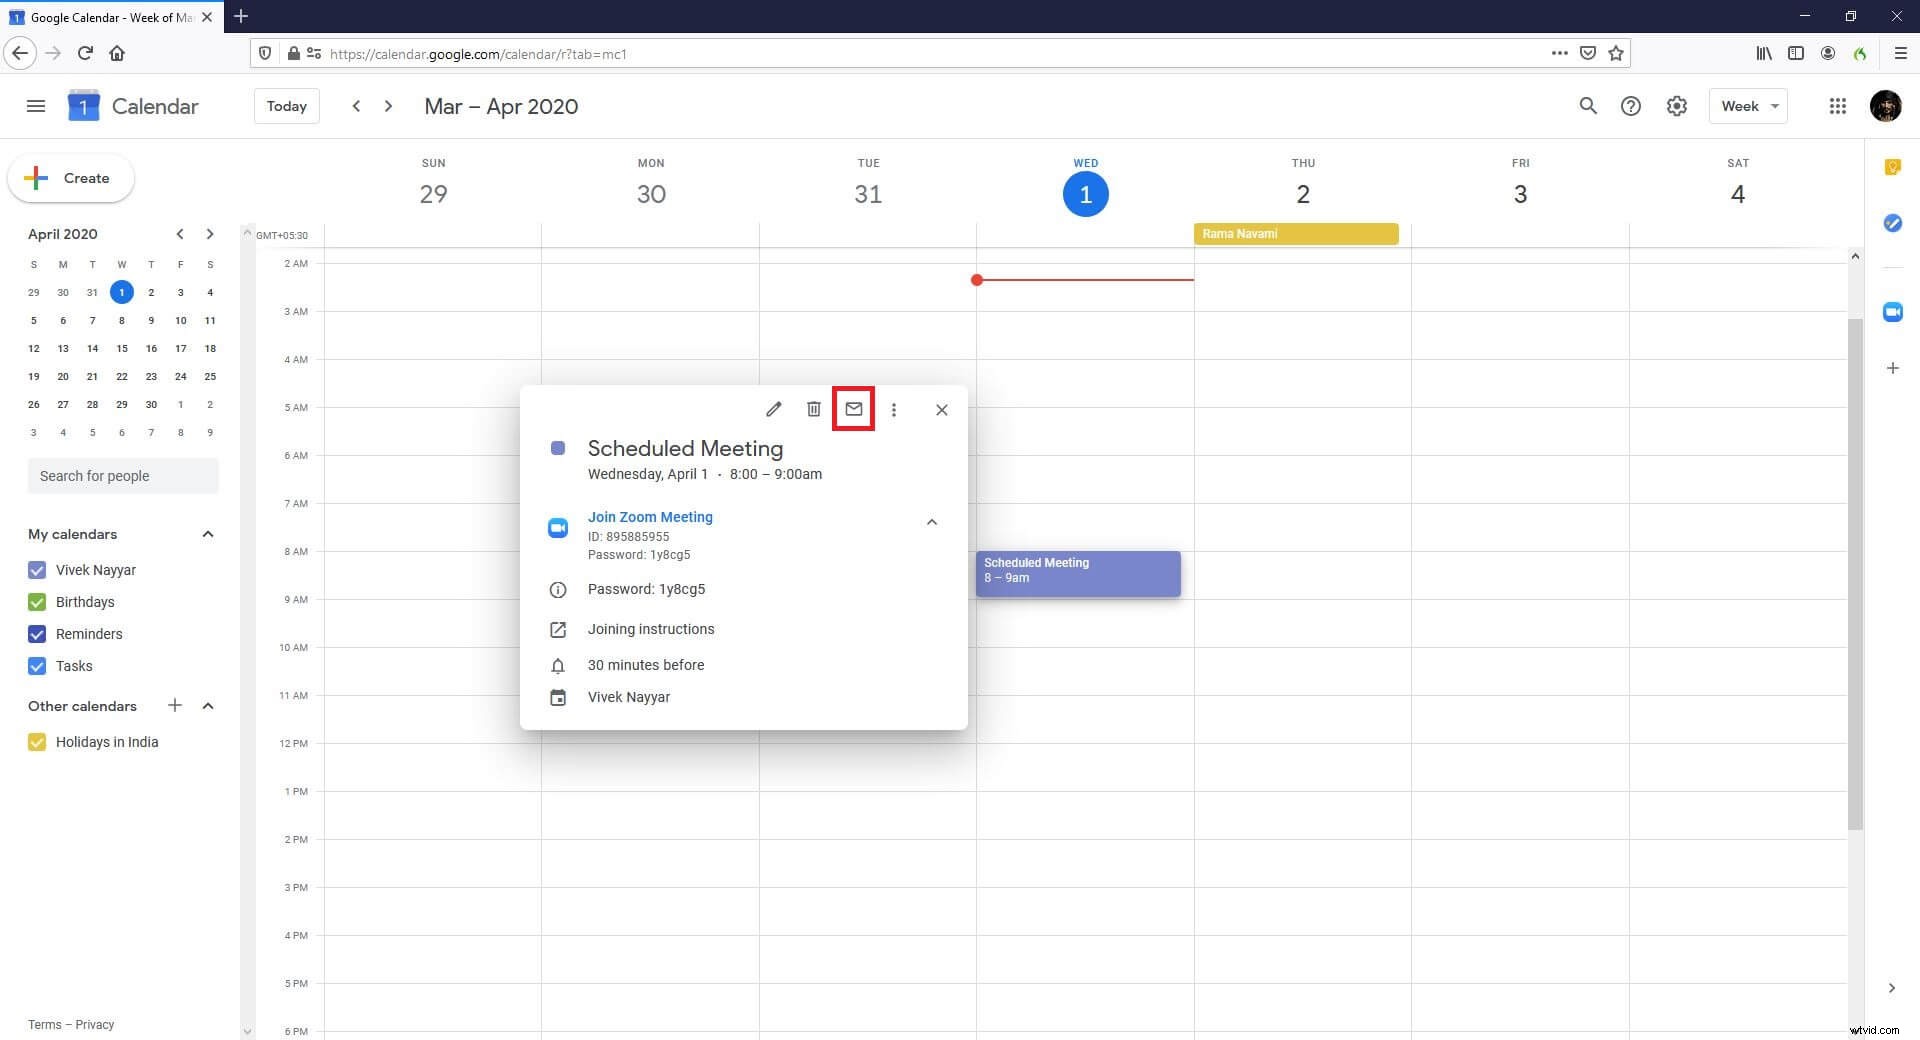Screen dimensions: 1920x1040
Task: Open the main navigation hamburger menu
Action: point(36,106)
